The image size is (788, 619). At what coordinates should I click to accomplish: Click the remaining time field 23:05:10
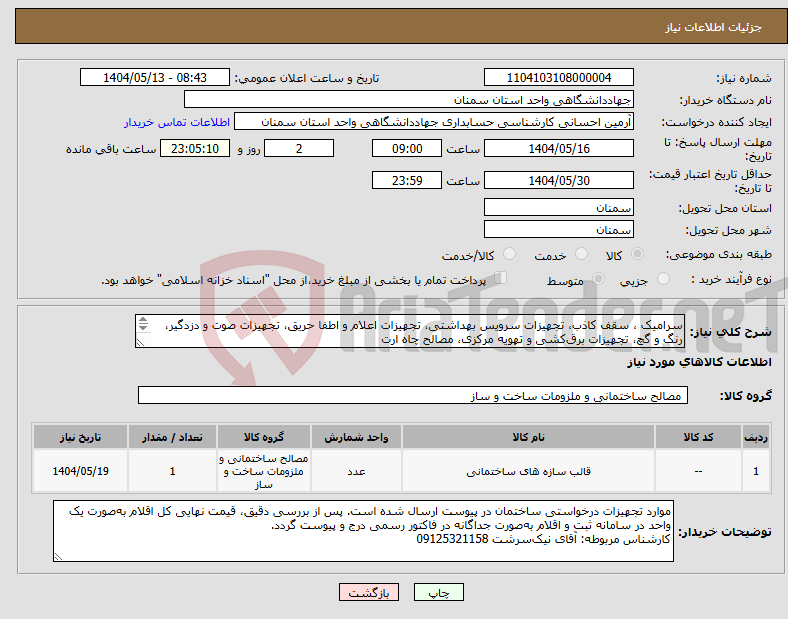click(195, 149)
